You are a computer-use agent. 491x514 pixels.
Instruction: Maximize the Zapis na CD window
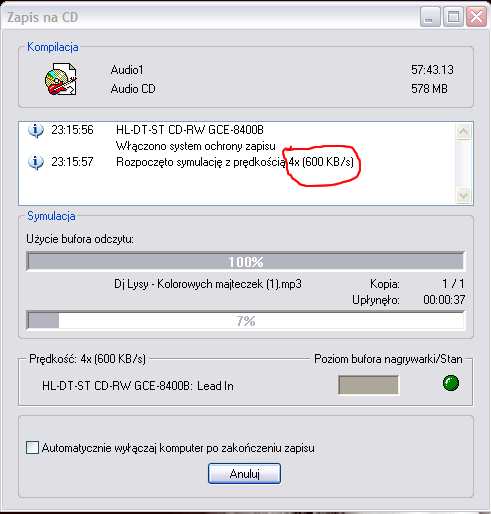[453, 17]
